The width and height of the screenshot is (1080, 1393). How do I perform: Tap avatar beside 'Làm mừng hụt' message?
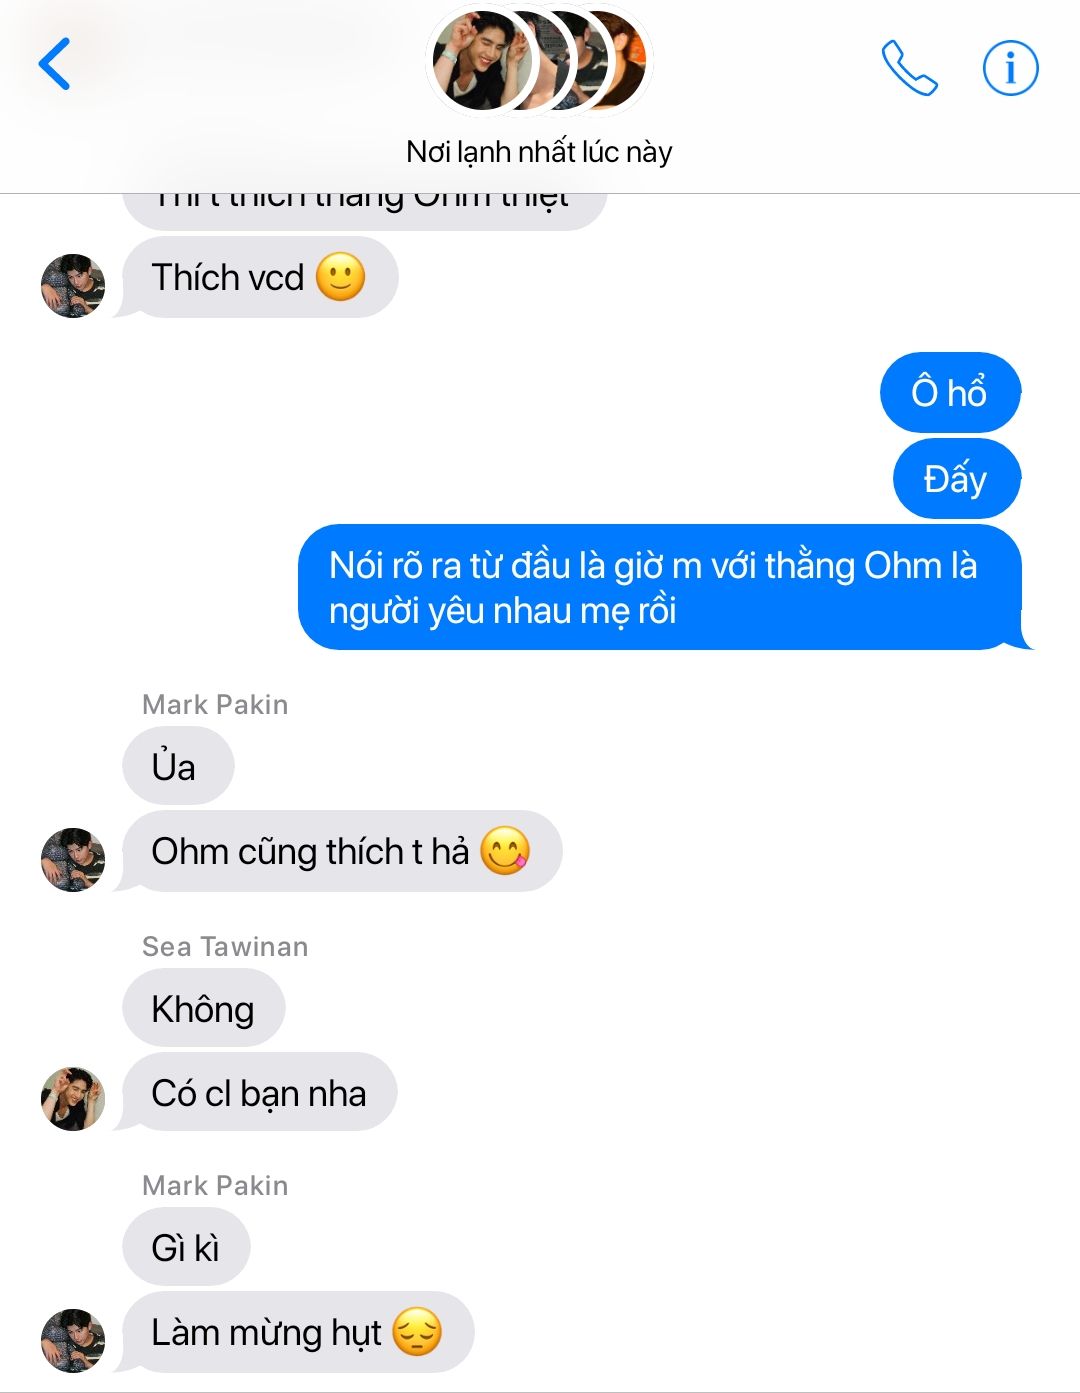tap(73, 1340)
